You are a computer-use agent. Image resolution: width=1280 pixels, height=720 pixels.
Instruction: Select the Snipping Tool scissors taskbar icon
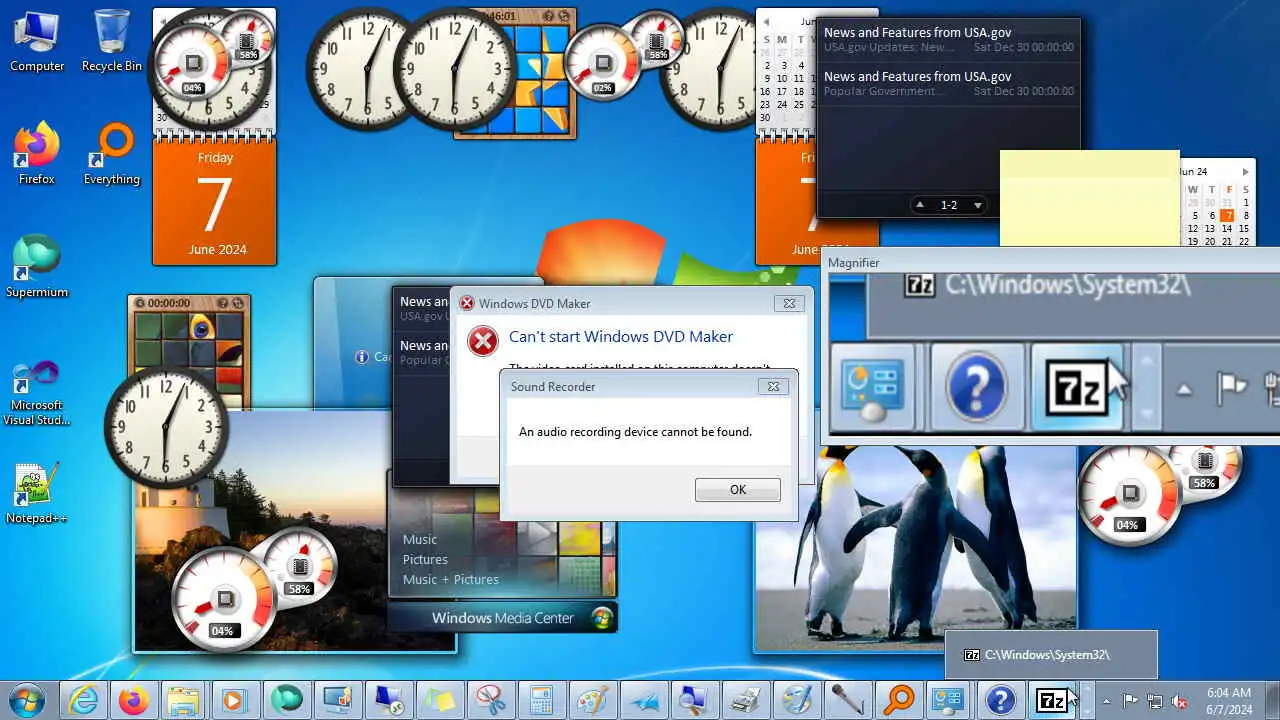[491, 701]
